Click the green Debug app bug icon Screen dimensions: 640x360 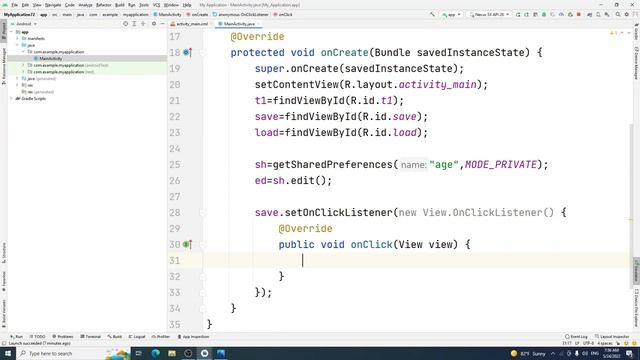click(x=544, y=14)
